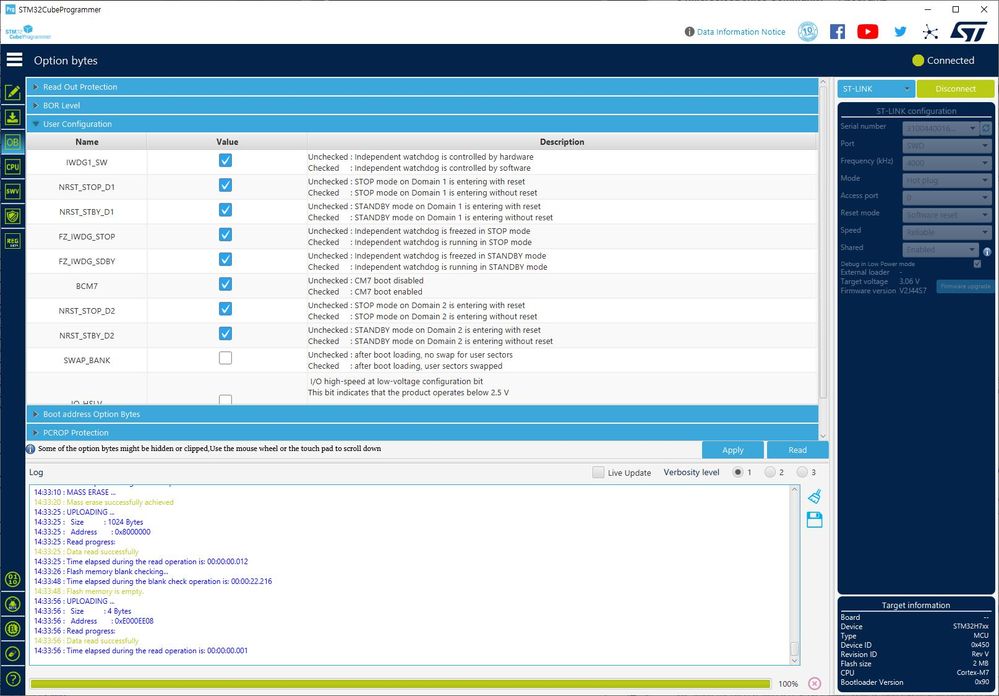The image size is (999, 696).
Task: Open the help question mark icon
Action: click(13, 679)
